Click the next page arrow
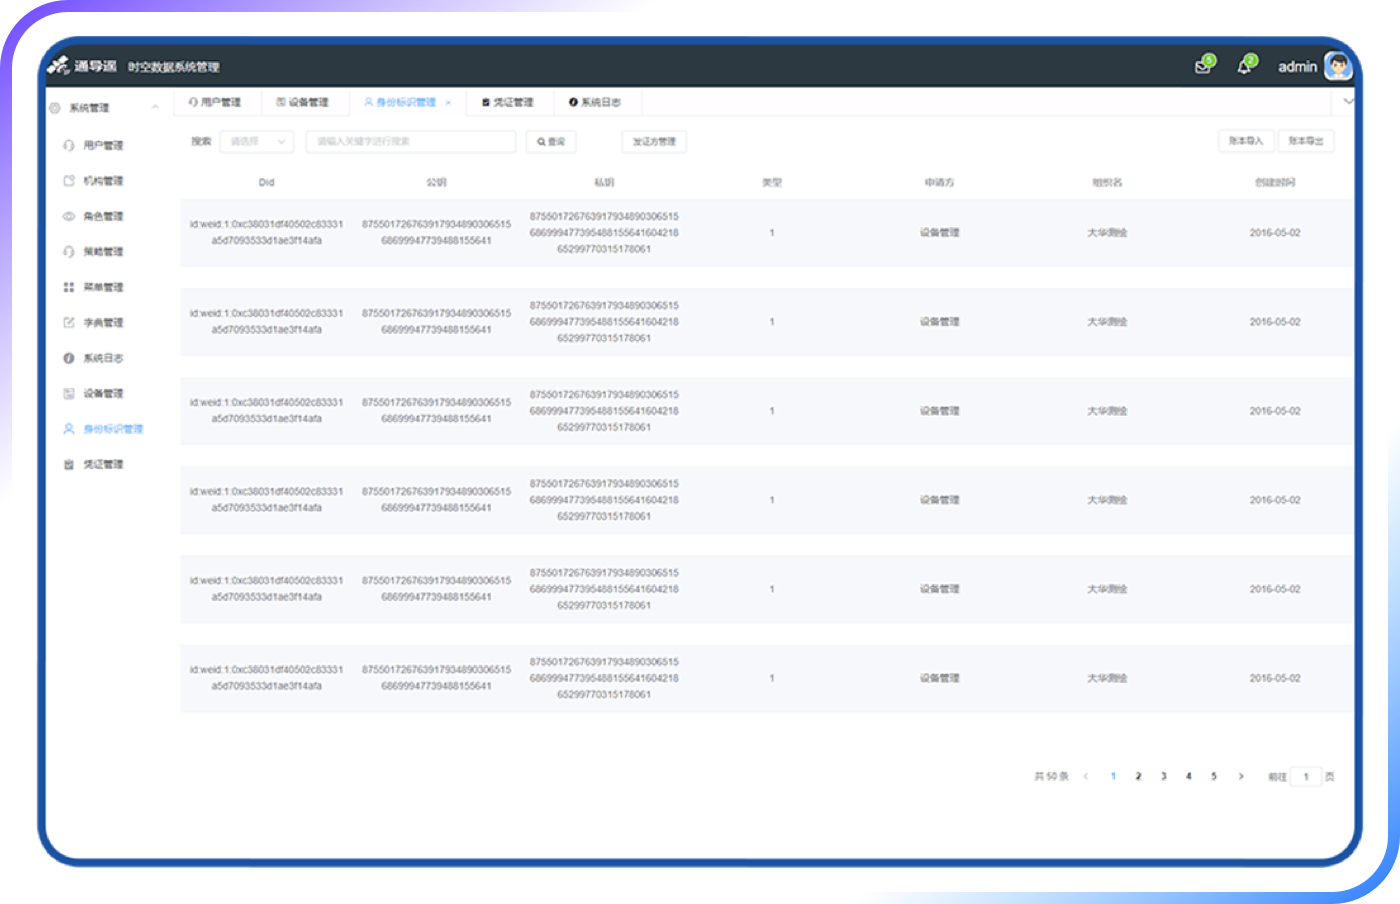1400x904 pixels. pyautogui.click(x=1241, y=776)
